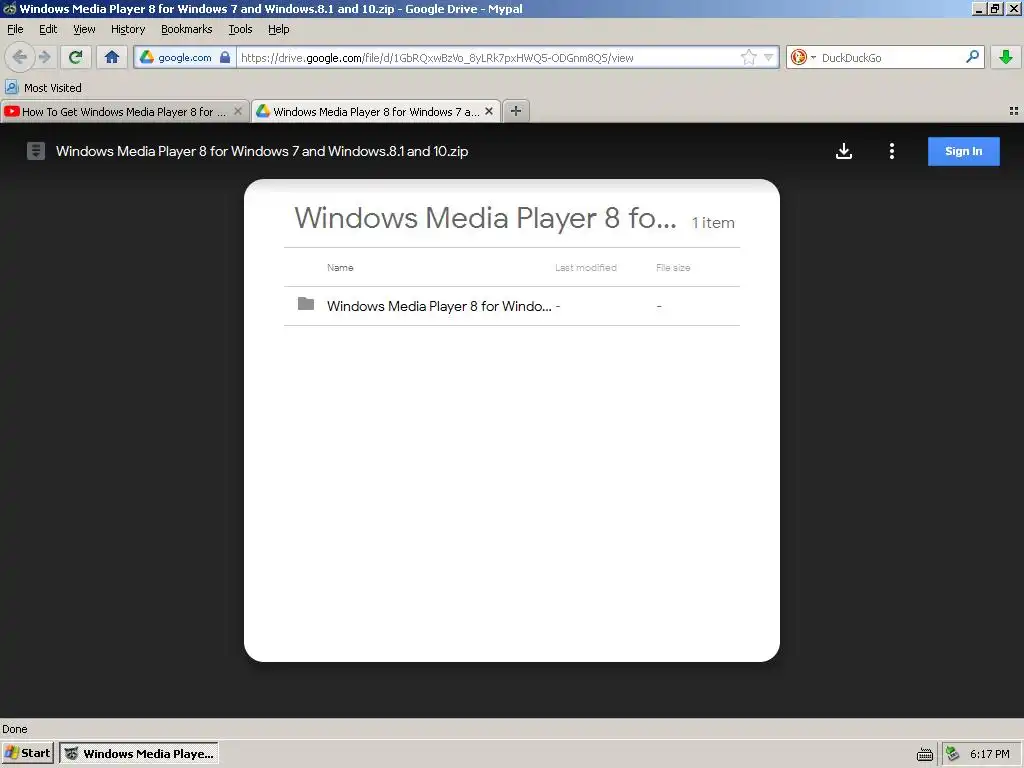Click in the DuckDuckGo search field
The width and height of the screenshot is (1024, 768).
891,57
